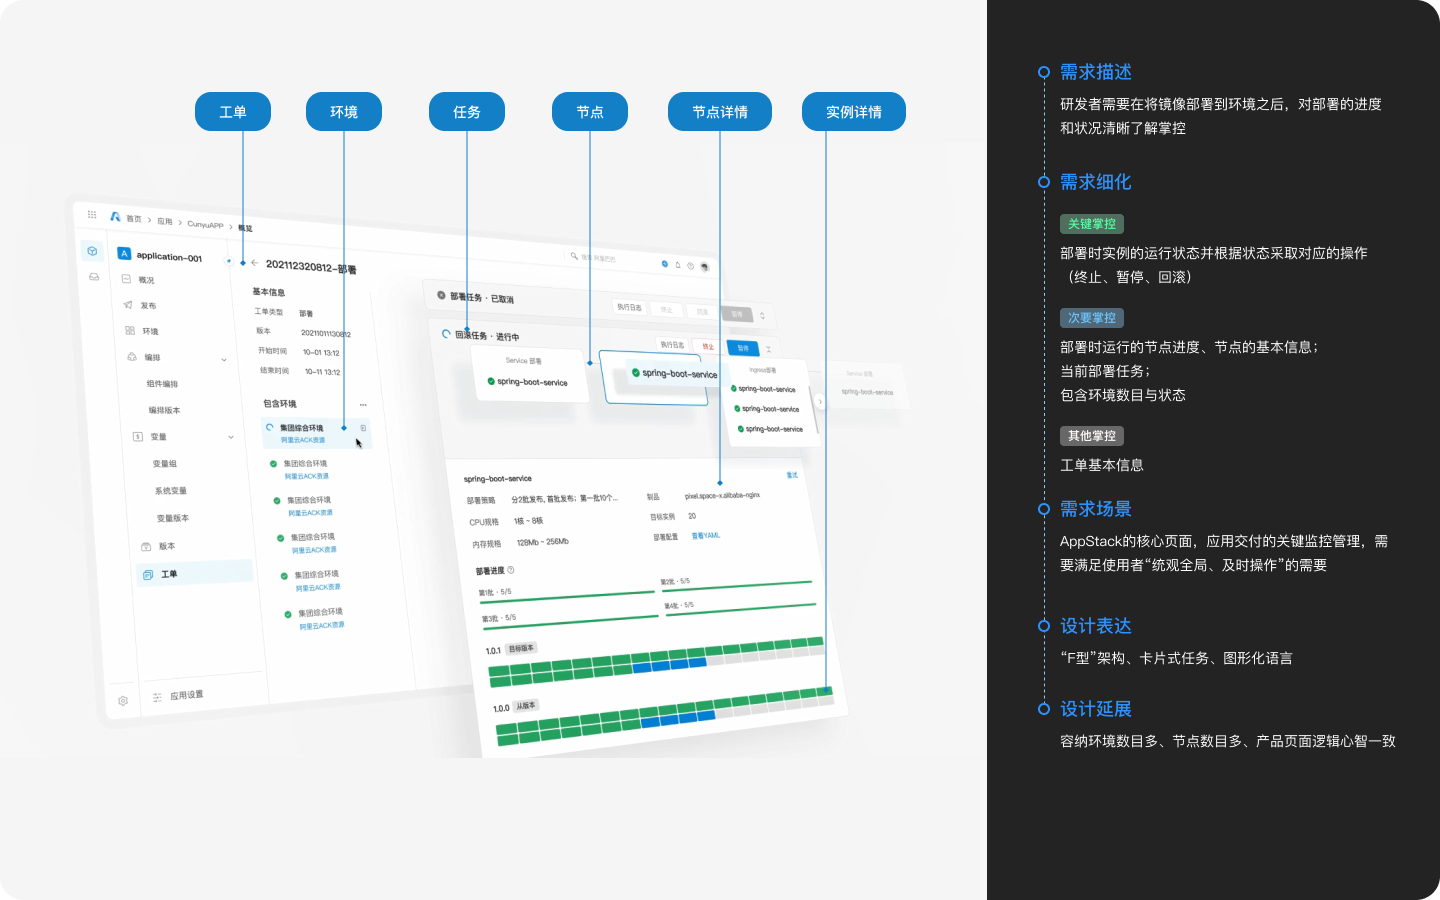Click 执行日志 in the 部署任务 row
Screen dimensions: 1440x900
click(x=630, y=308)
